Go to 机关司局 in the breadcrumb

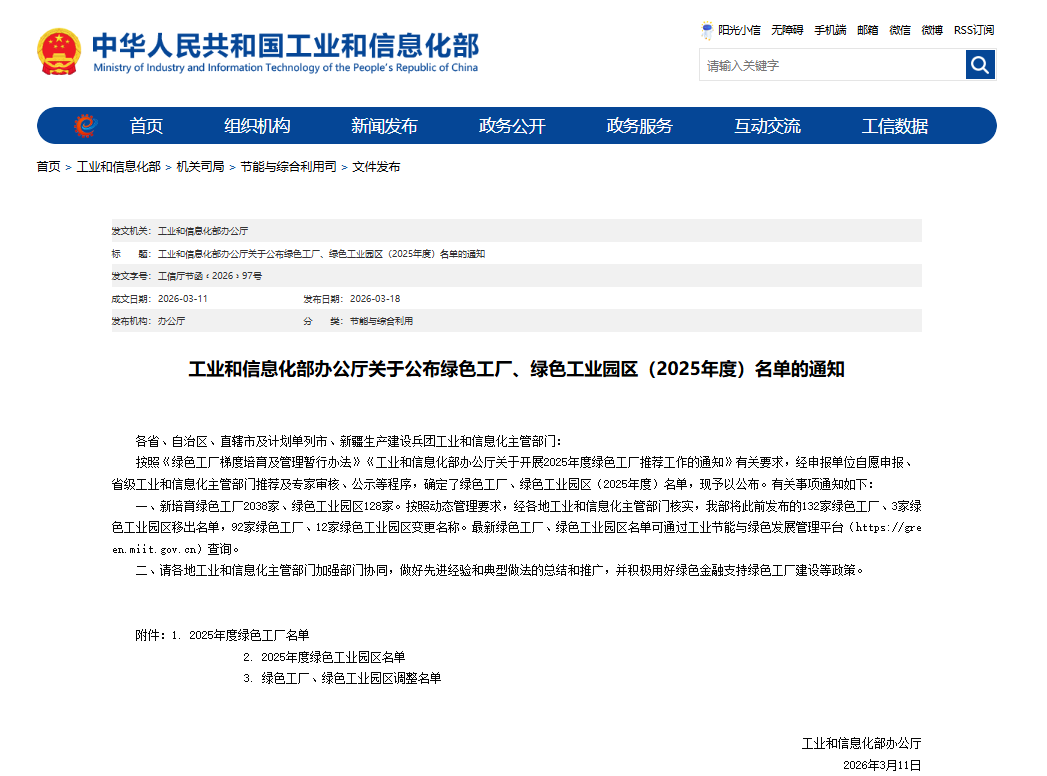[x=200, y=167]
